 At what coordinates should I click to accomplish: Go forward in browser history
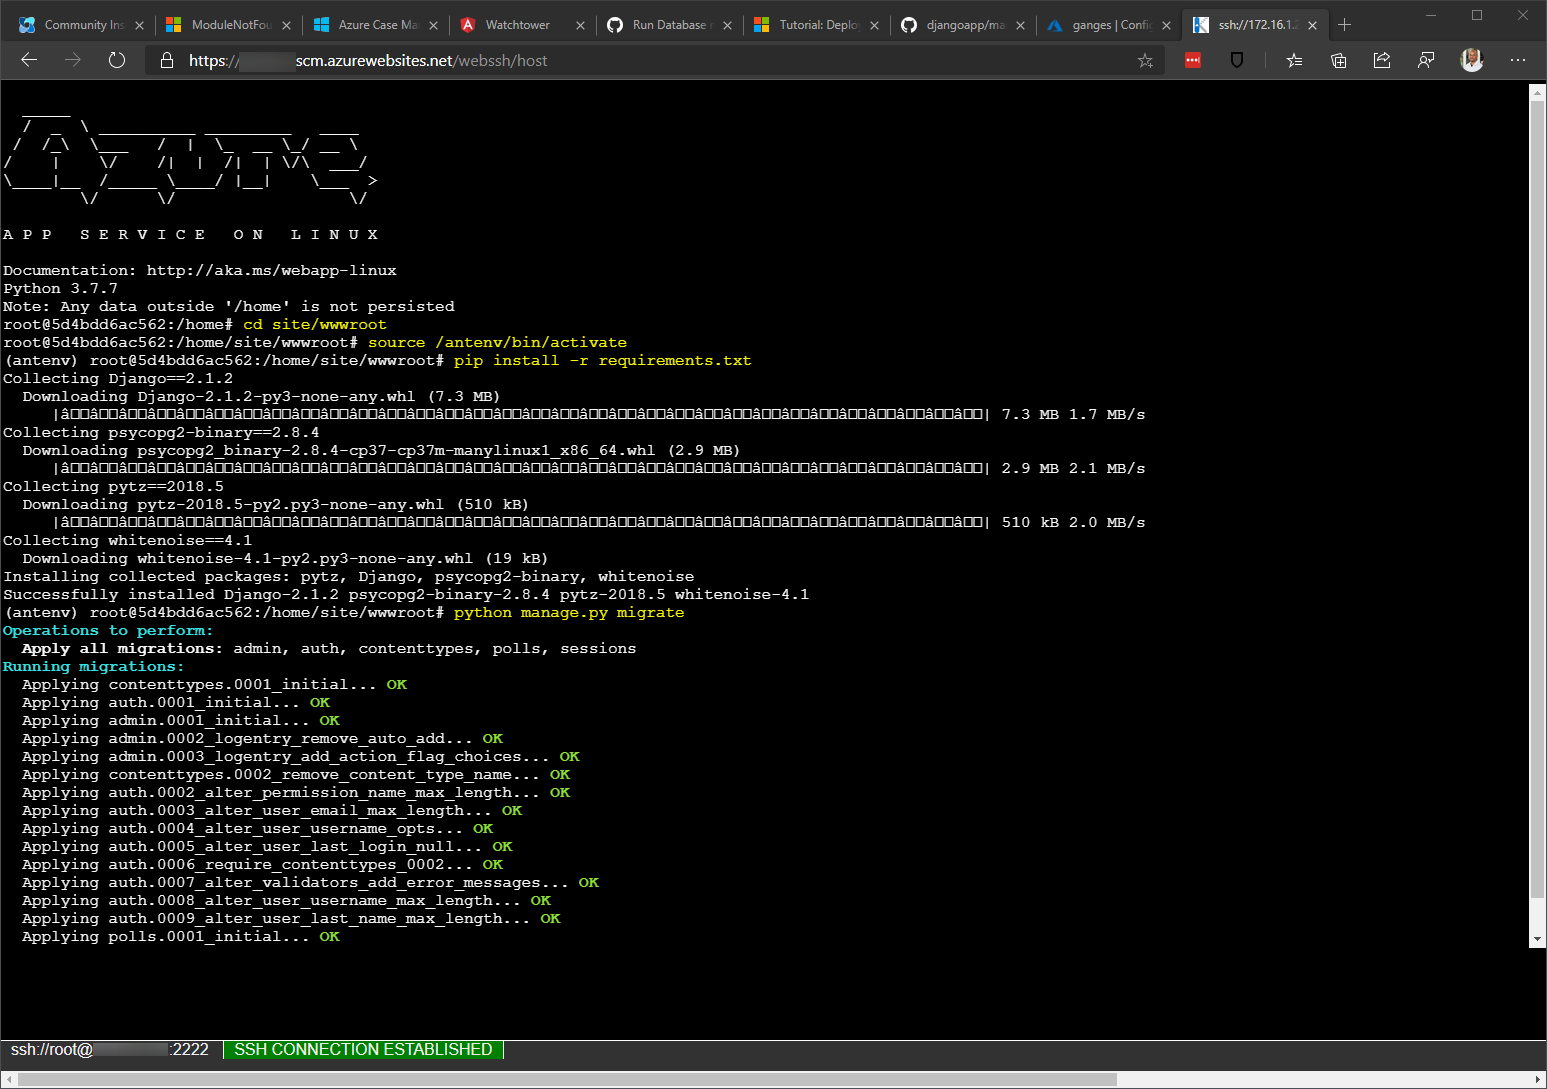point(73,60)
